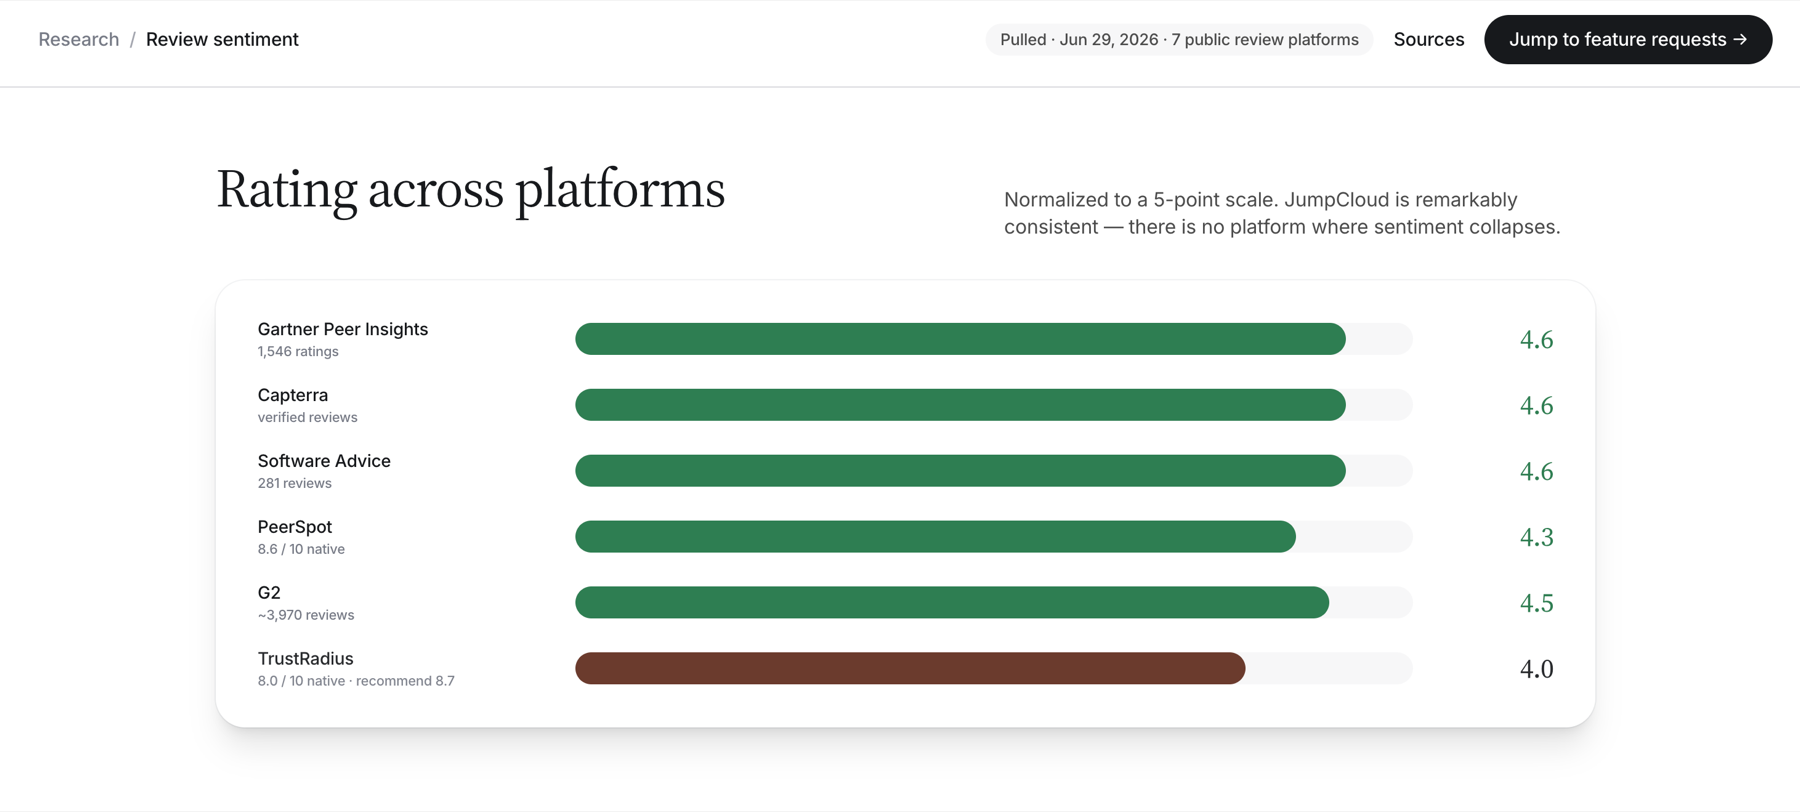This screenshot has height=812, width=1800.
Task: Click the ~3,970 reviews subtext
Action: pyautogui.click(x=306, y=615)
